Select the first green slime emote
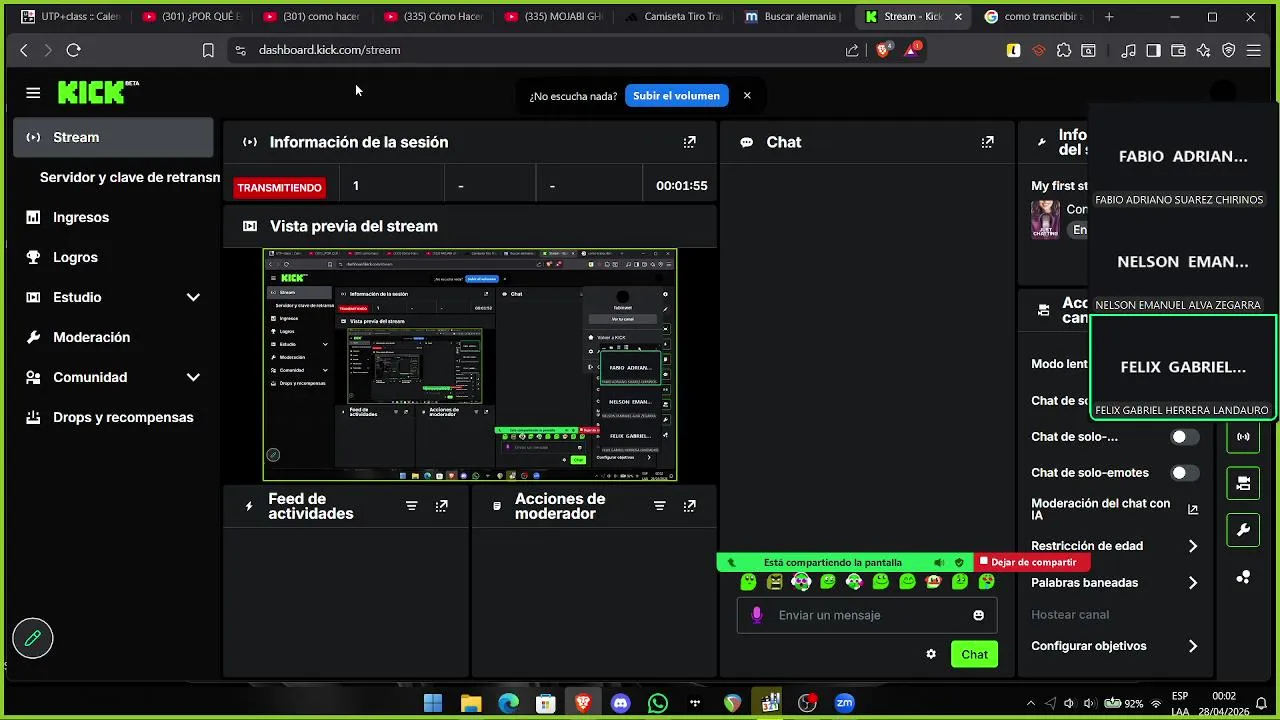The image size is (1280, 720). tap(748, 581)
